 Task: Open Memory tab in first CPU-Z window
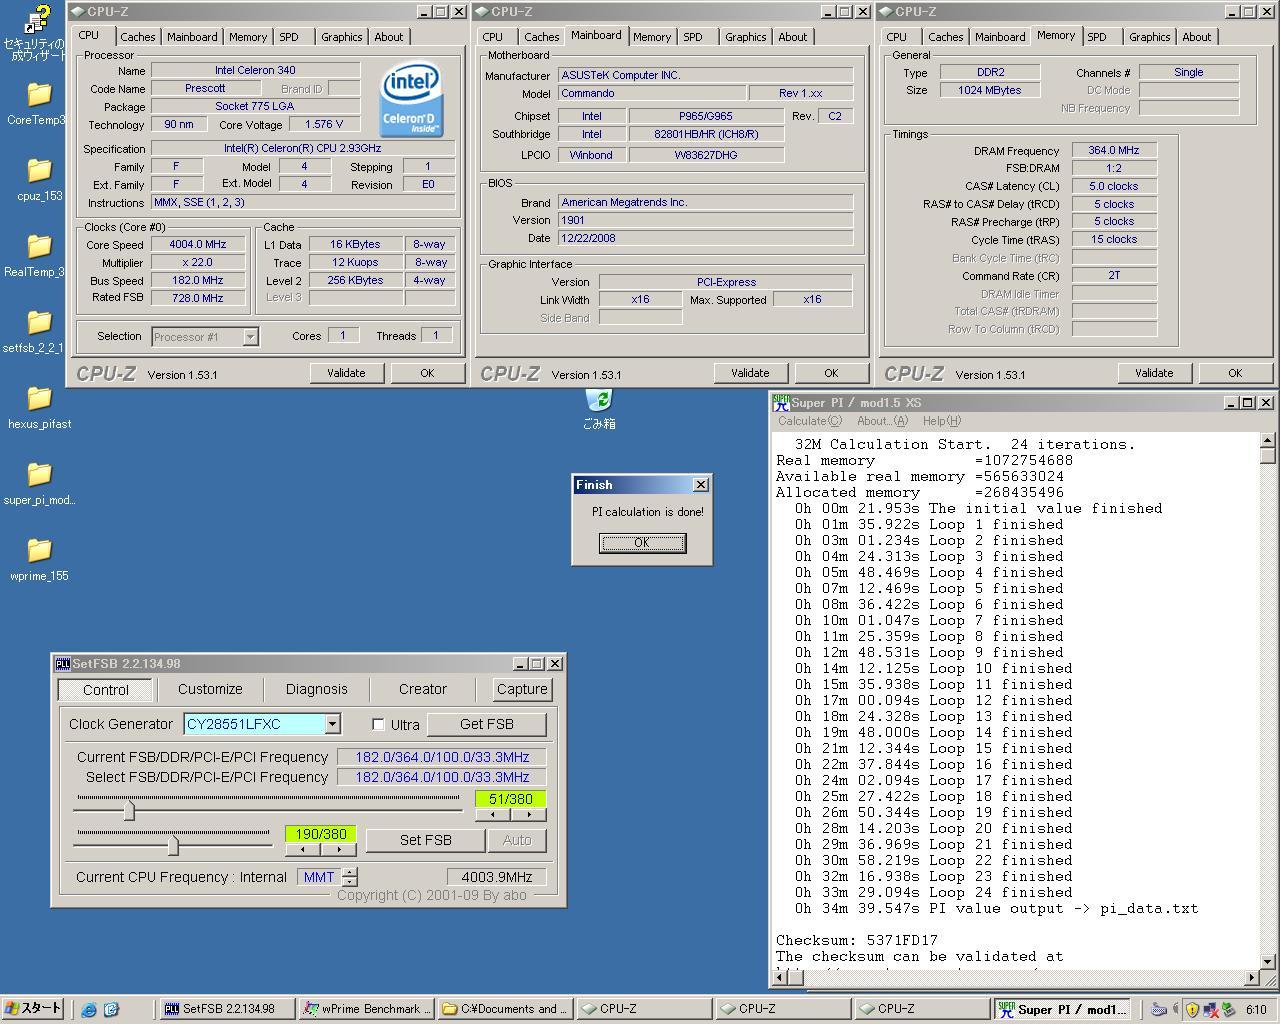point(248,37)
